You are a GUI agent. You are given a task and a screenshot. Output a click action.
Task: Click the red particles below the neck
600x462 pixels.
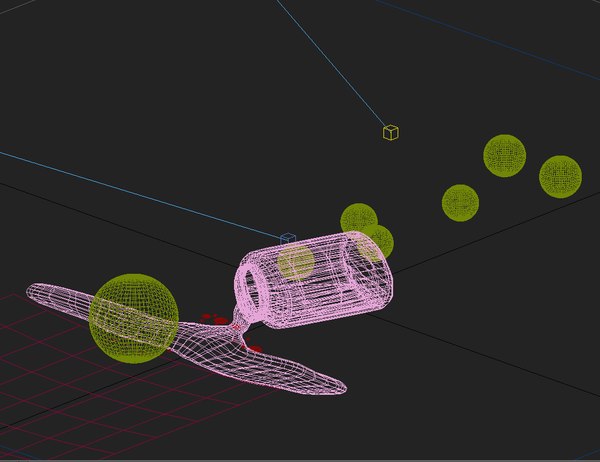tap(253, 348)
